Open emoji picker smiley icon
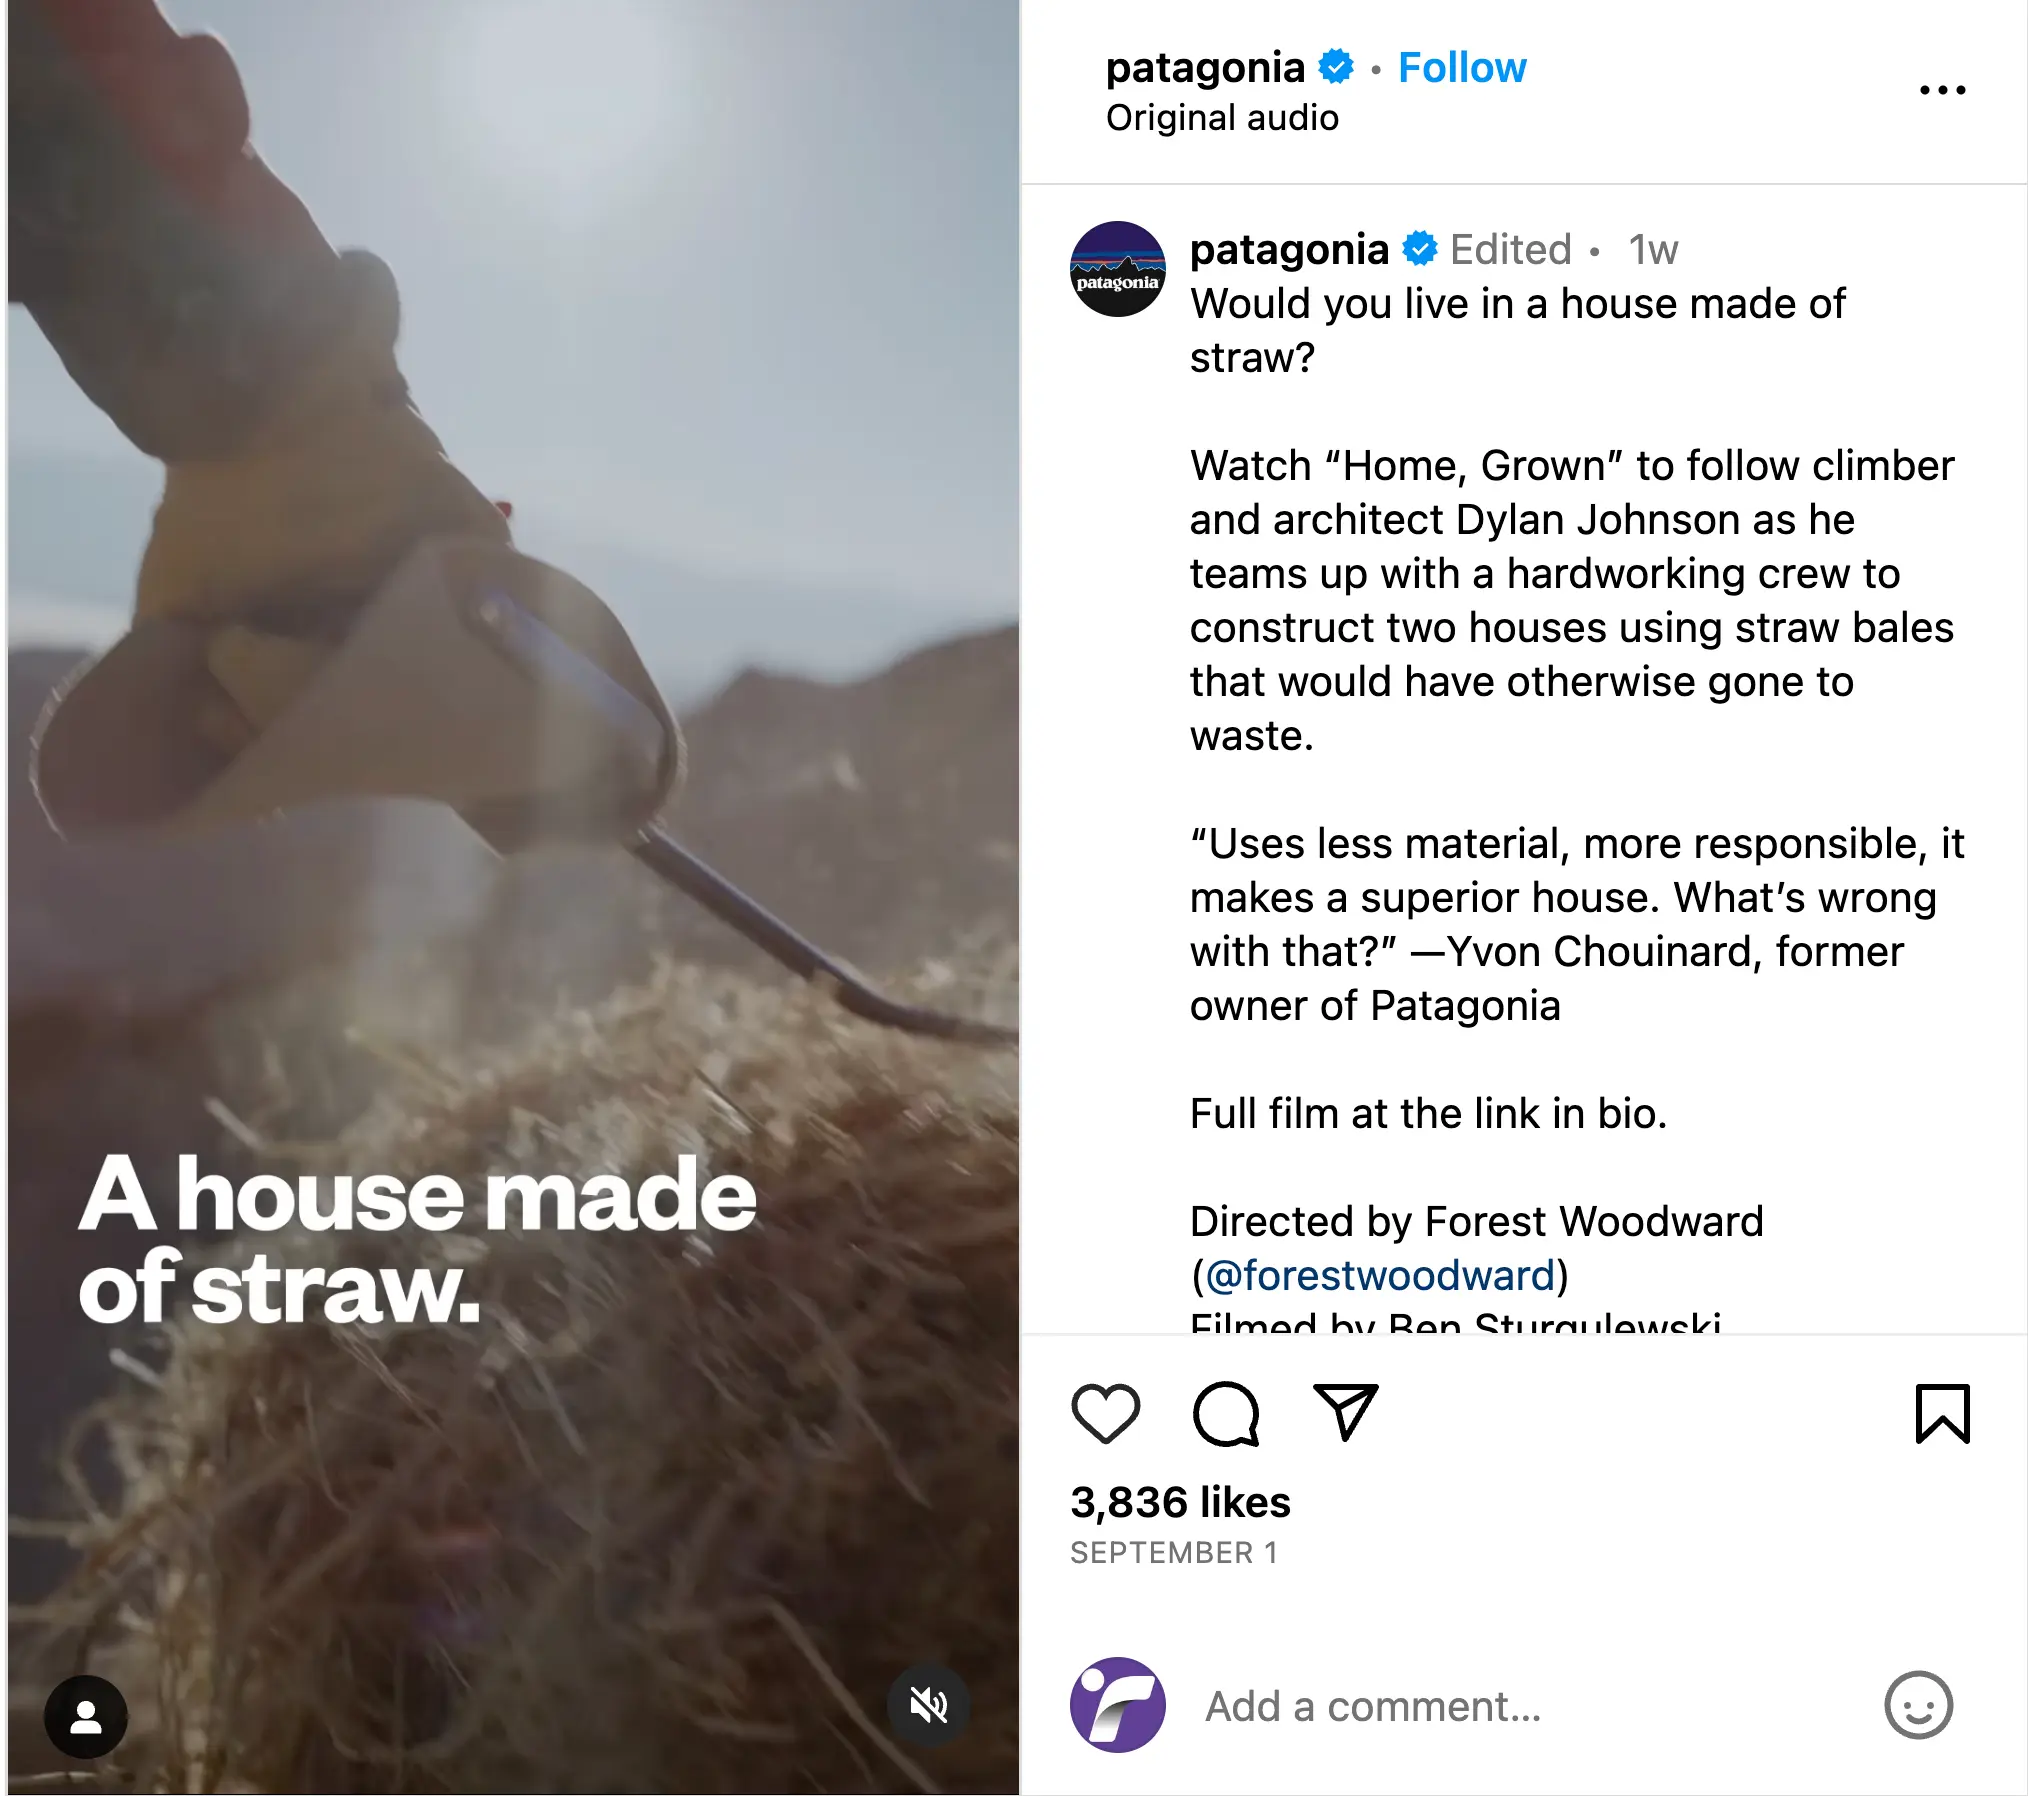Screen dimensions: 2028x1796 pyautogui.click(x=1918, y=1705)
